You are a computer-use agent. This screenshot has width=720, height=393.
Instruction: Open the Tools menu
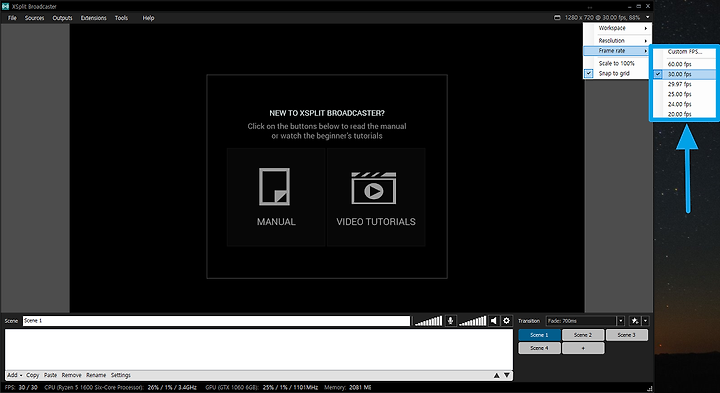(x=121, y=18)
